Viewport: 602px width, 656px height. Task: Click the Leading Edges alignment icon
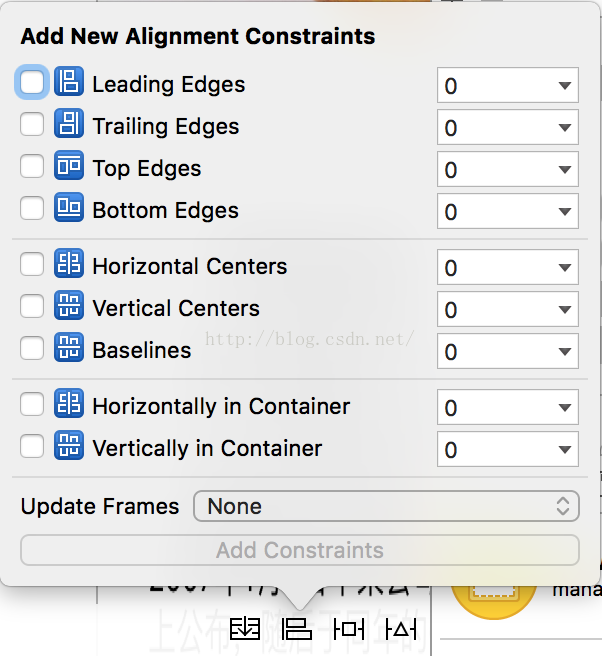pyautogui.click(x=69, y=83)
